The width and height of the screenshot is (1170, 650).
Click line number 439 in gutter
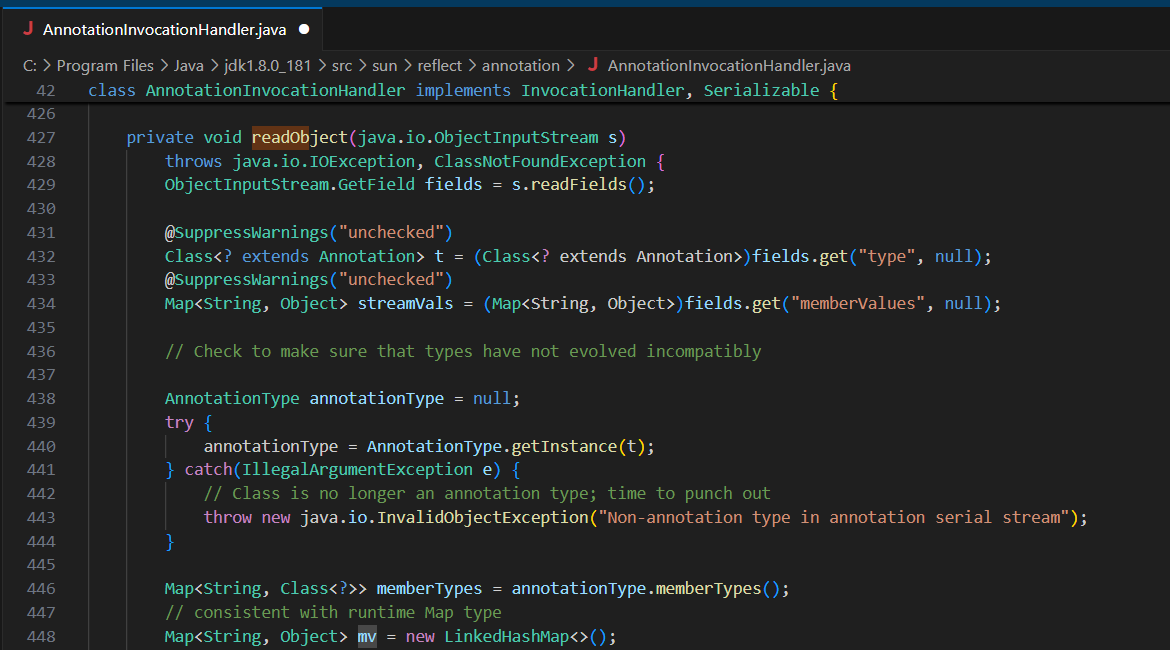click(41, 422)
